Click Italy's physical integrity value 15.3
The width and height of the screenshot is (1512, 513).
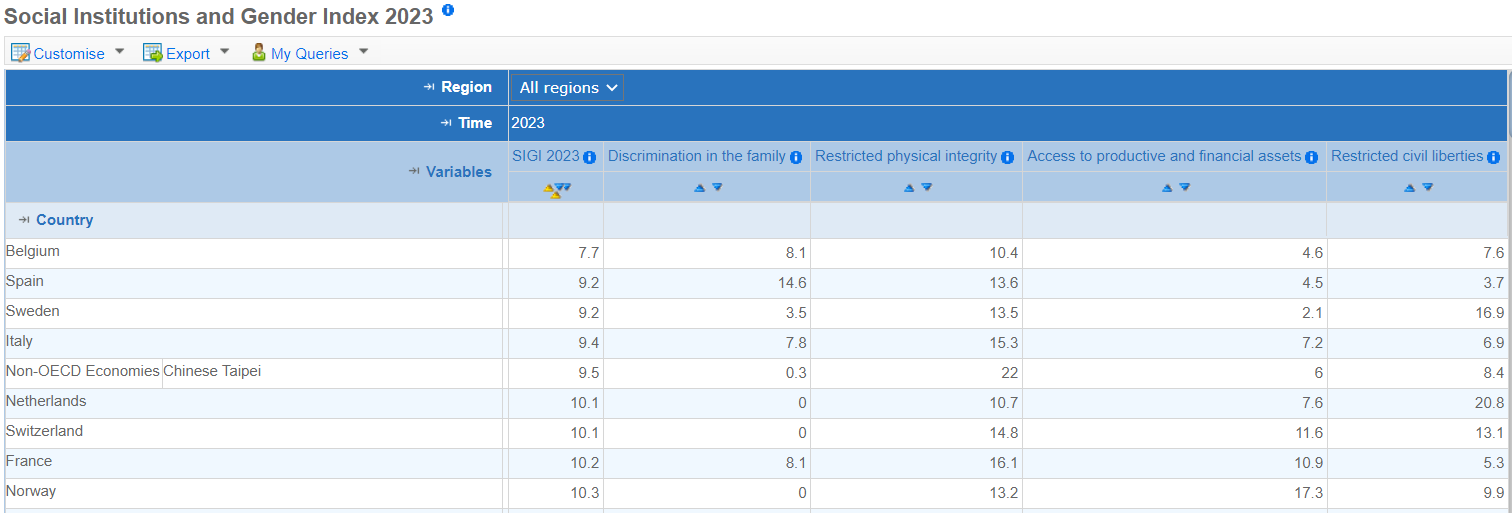point(1003,344)
